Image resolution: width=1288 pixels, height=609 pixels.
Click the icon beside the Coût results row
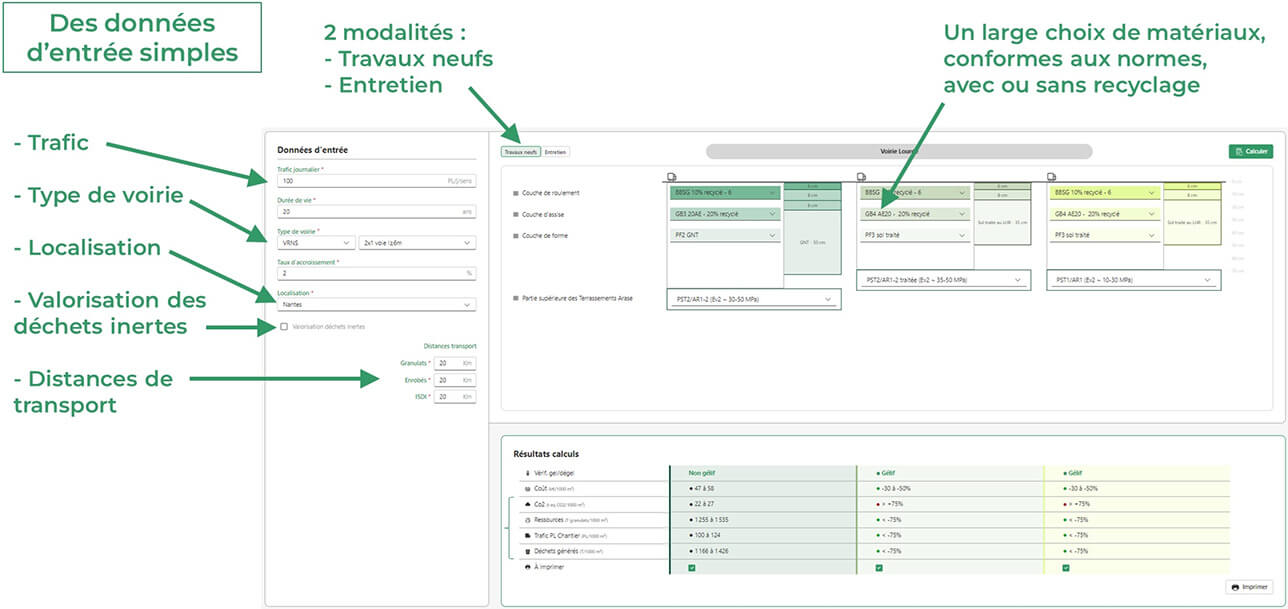pyautogui.click(x=528, y=489)
